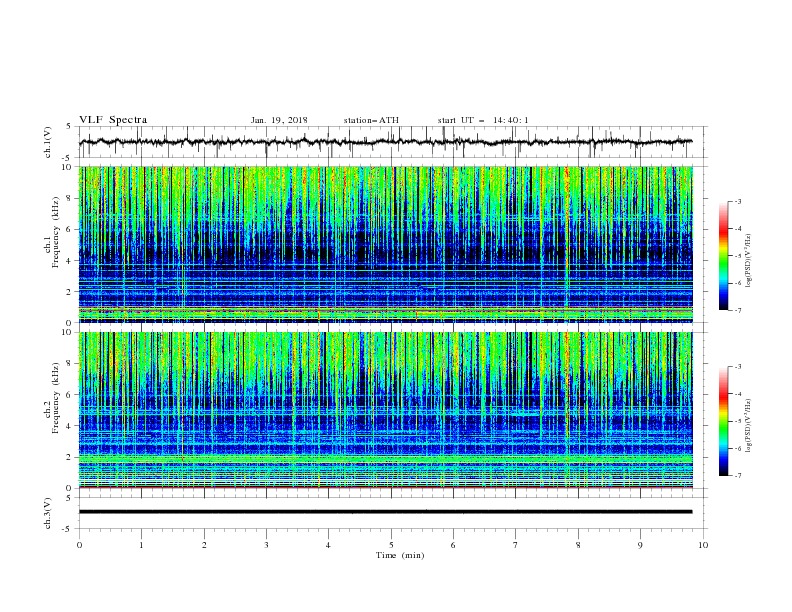792x612 pixels.
Task: Click the upper color bar log(PSD) label
Action: coord(748,261)
